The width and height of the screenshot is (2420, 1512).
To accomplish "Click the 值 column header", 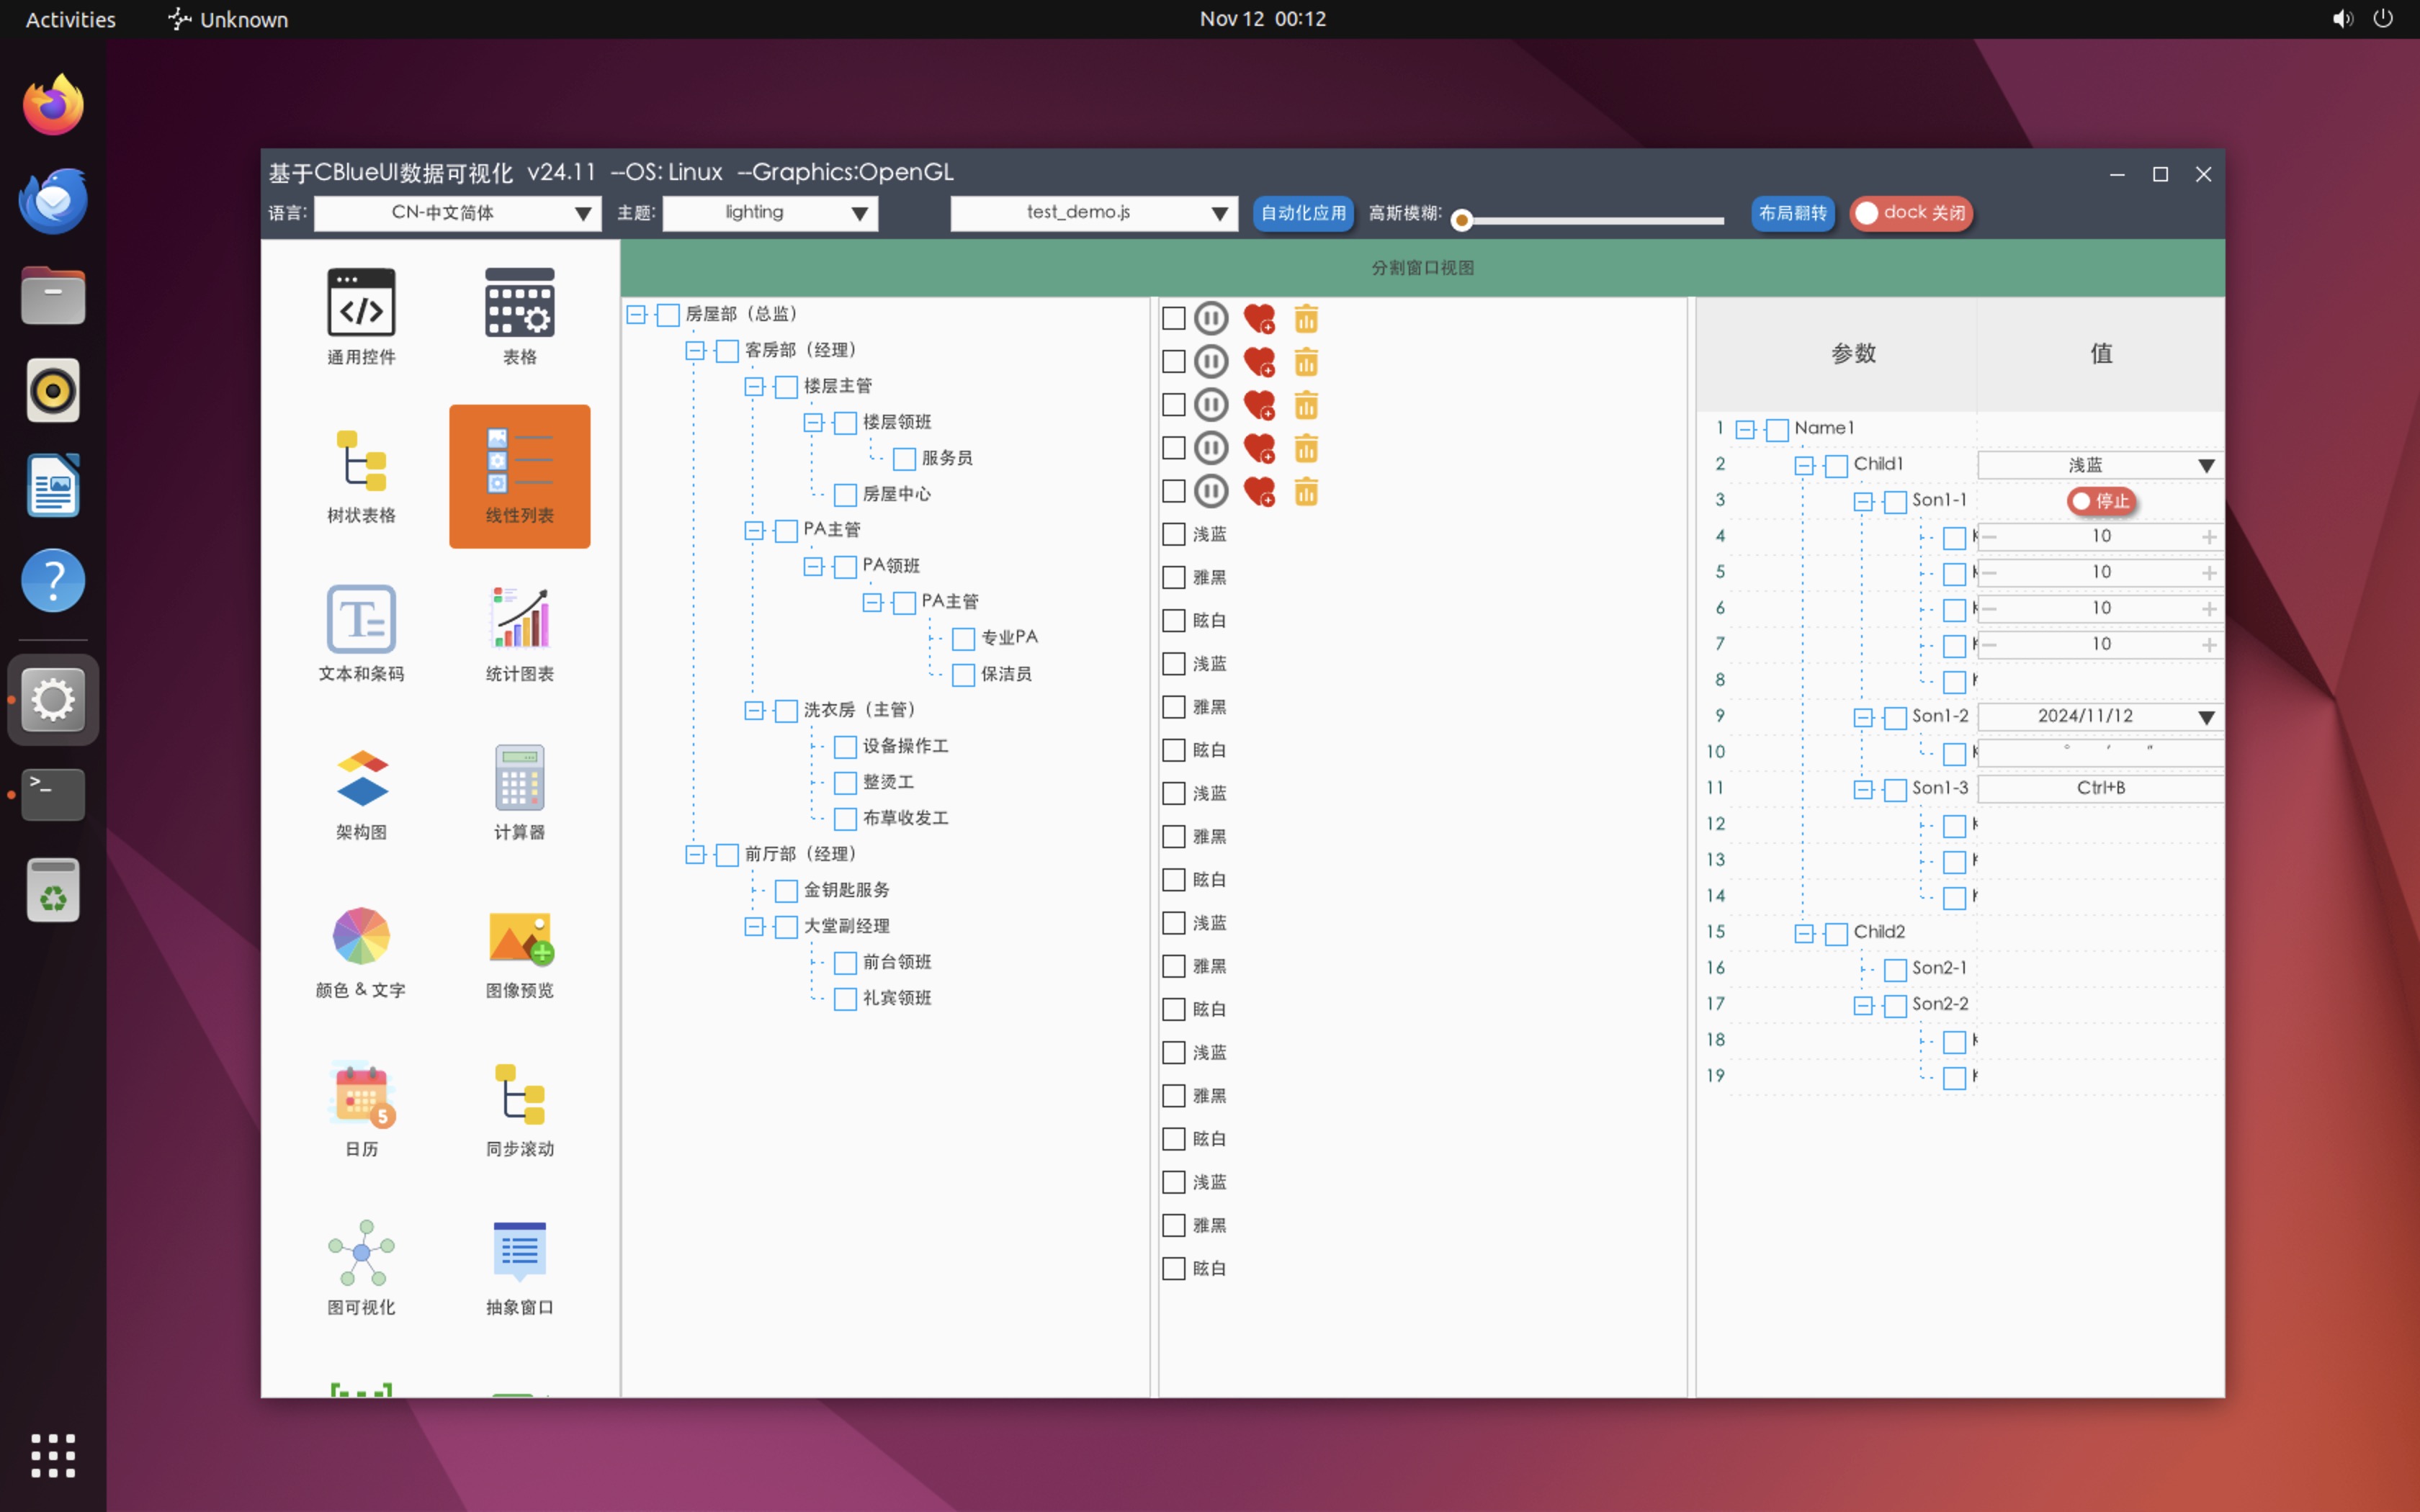I will pos(2101,354).
